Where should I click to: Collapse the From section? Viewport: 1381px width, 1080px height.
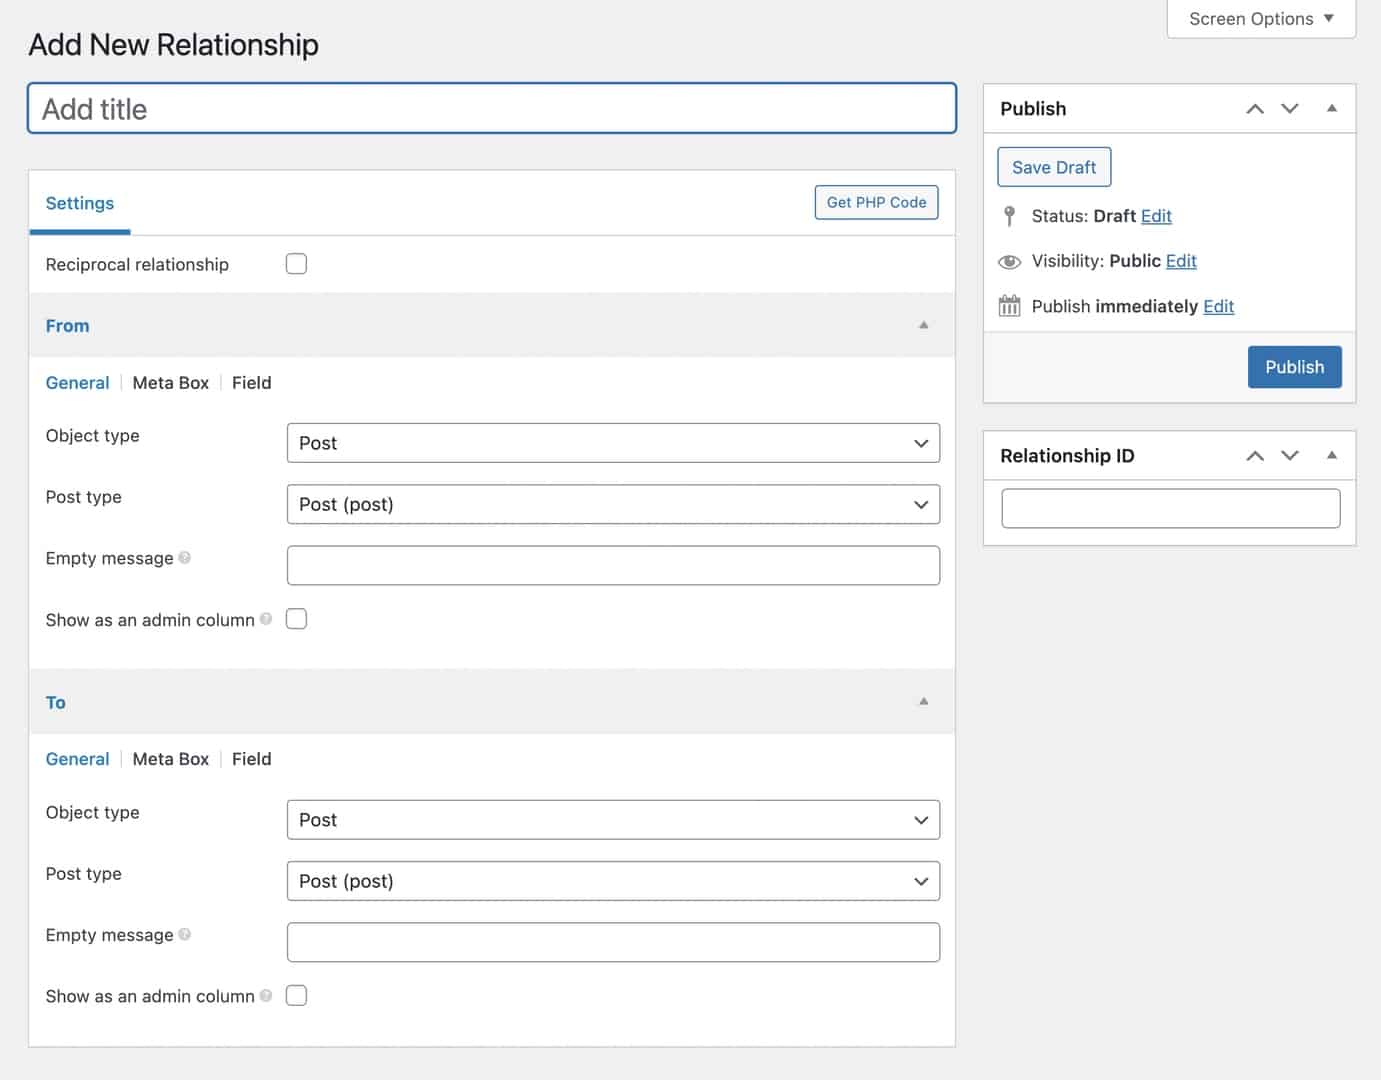[924, 325]
